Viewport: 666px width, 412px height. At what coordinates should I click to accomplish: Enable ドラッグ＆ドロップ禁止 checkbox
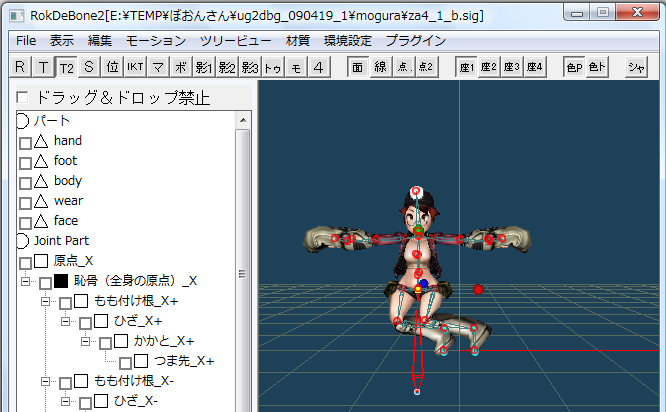(x=24, y=99)
